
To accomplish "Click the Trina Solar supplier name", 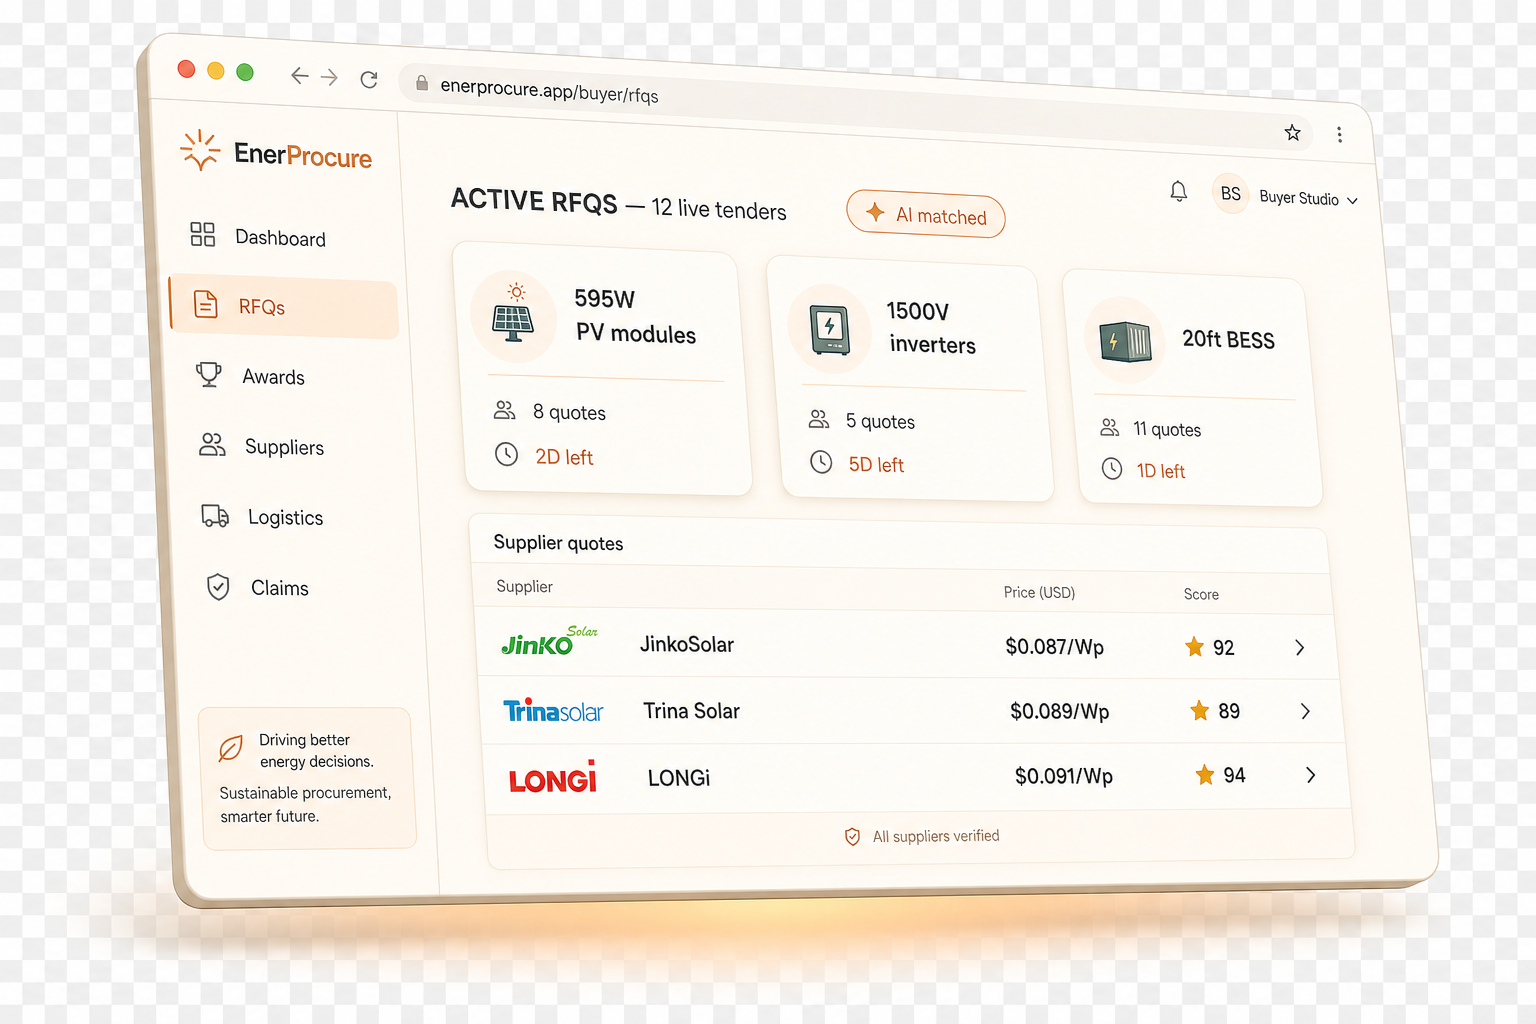I will pyautogui.click(x=692, y=711).
